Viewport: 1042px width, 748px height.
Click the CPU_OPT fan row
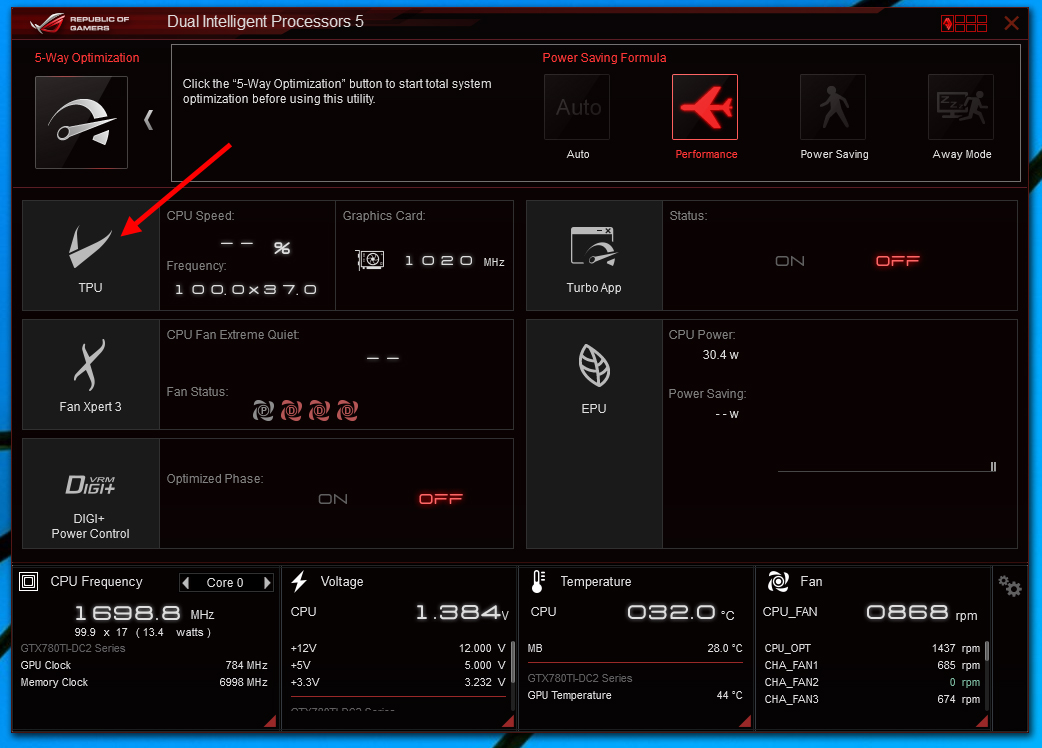872,648
